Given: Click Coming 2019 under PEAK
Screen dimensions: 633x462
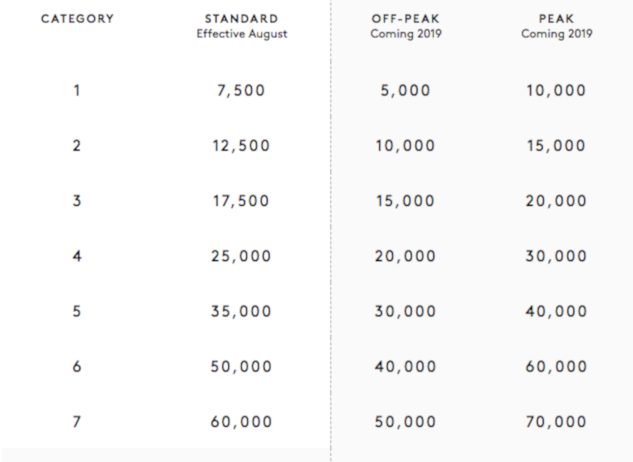Looking at the screenshot, I should pyautogui.click(x=556, y=34).
